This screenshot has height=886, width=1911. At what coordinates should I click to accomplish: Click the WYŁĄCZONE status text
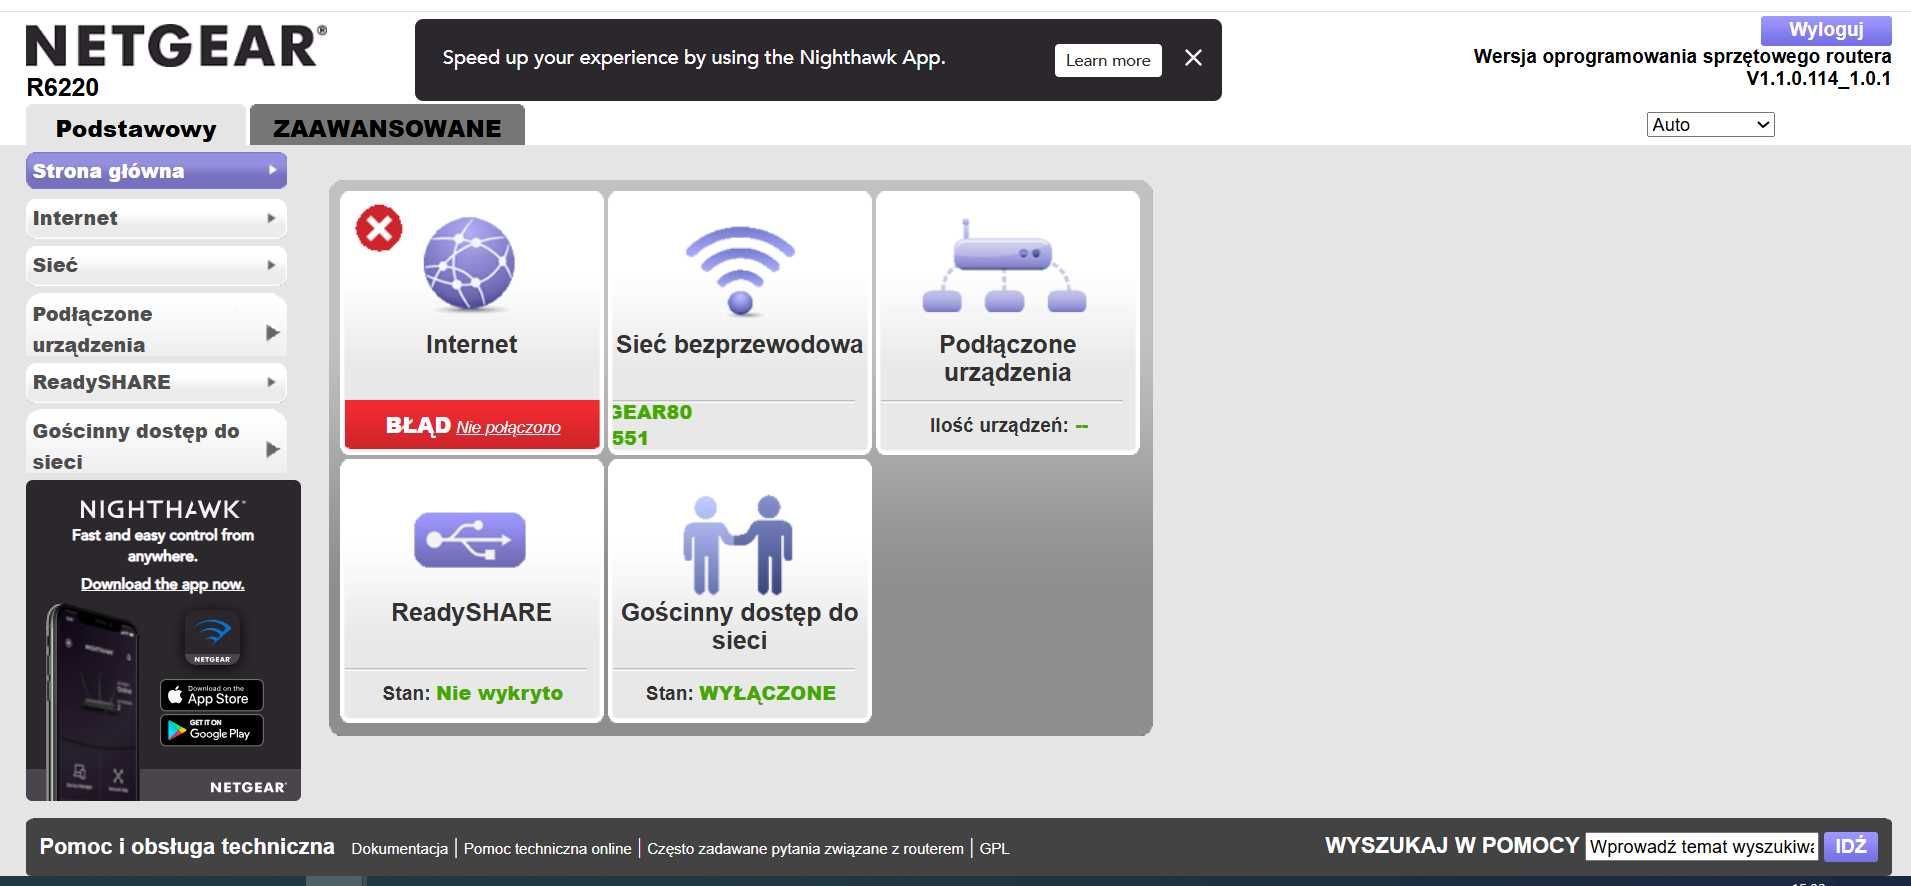coord(767,693)
